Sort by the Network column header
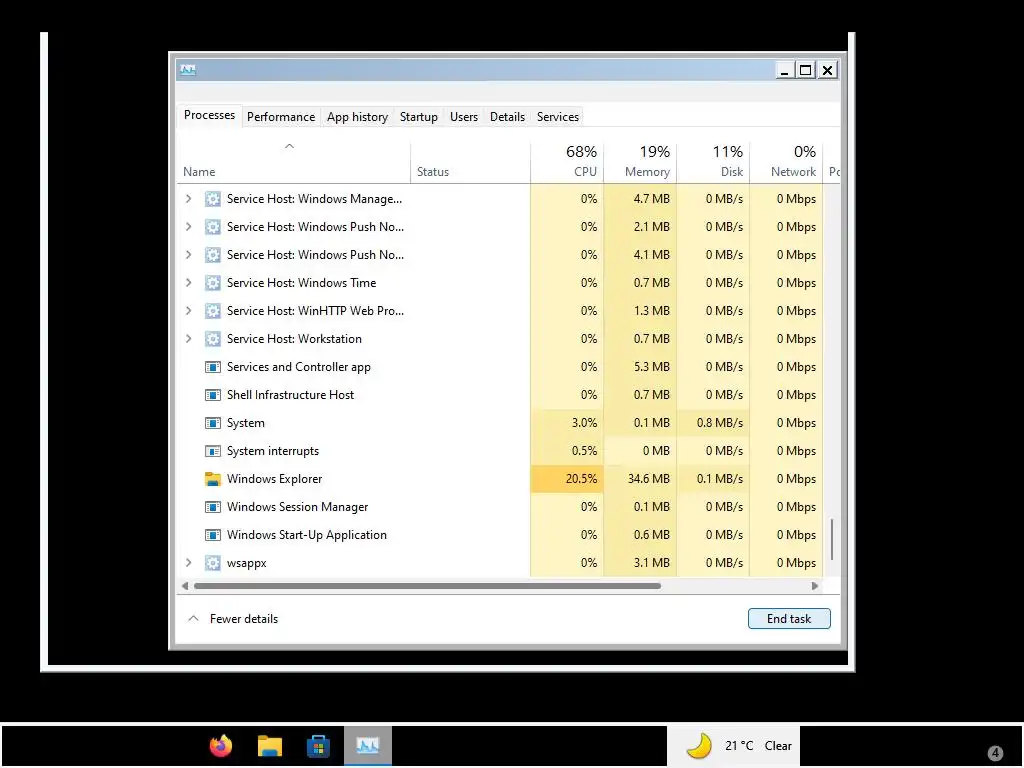Viewport: 1024px width, 768px height. click(x=787, y=161)
